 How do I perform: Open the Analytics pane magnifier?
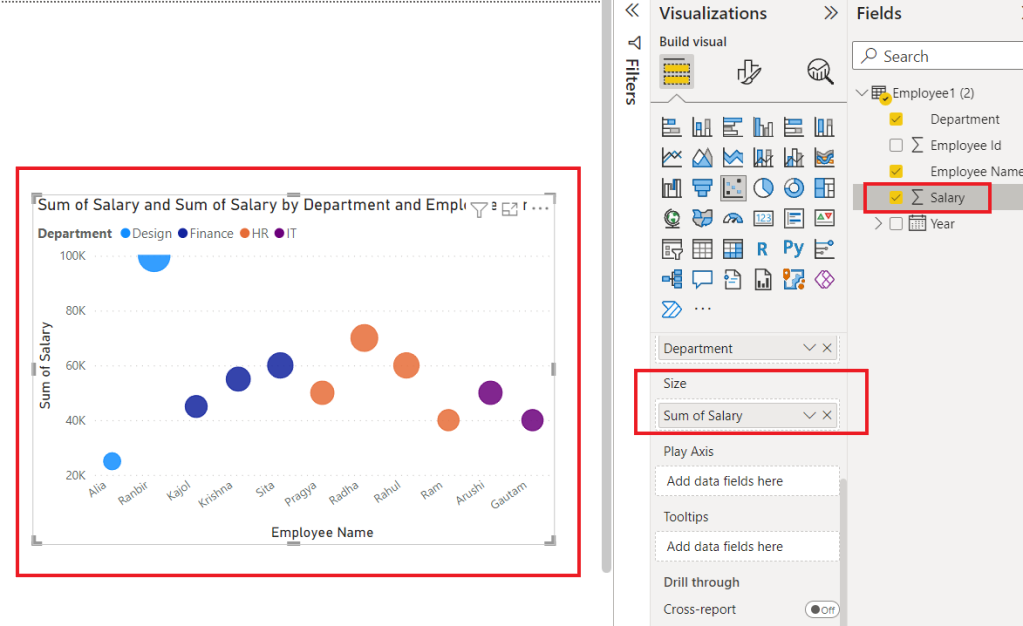coord(818,71)
